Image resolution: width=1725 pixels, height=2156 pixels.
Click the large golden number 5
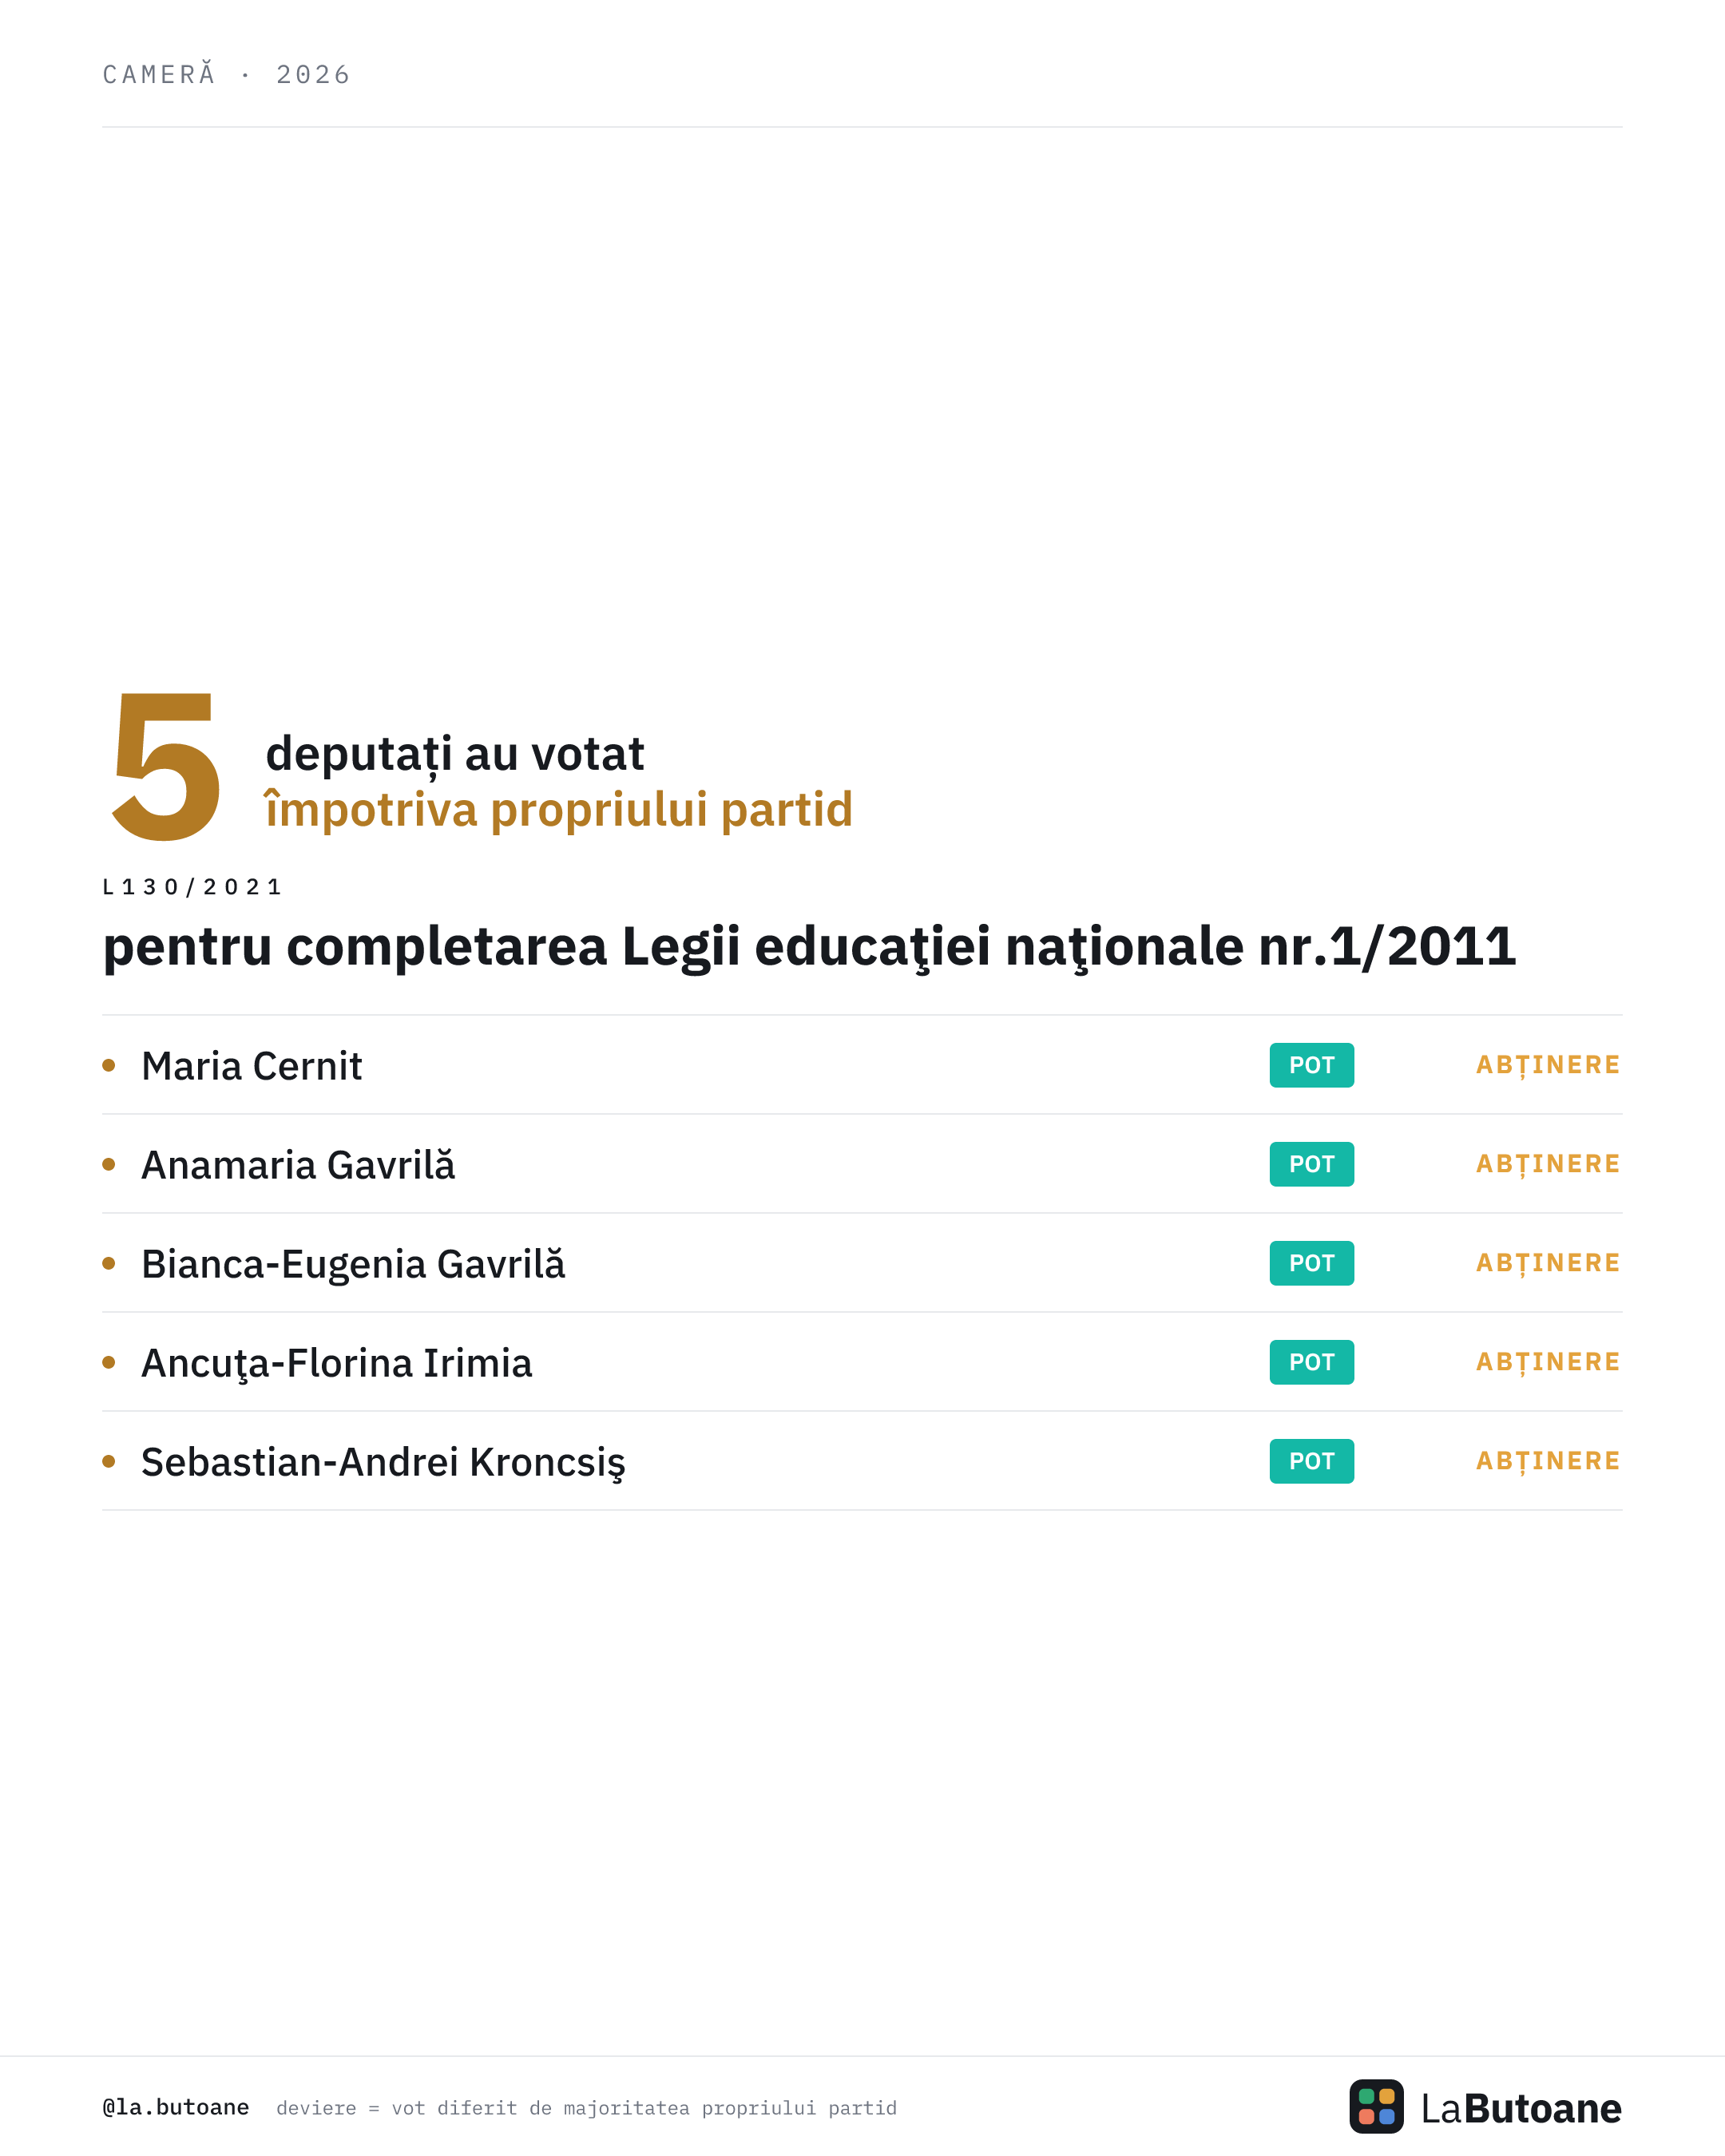click(x=166, y=767)
